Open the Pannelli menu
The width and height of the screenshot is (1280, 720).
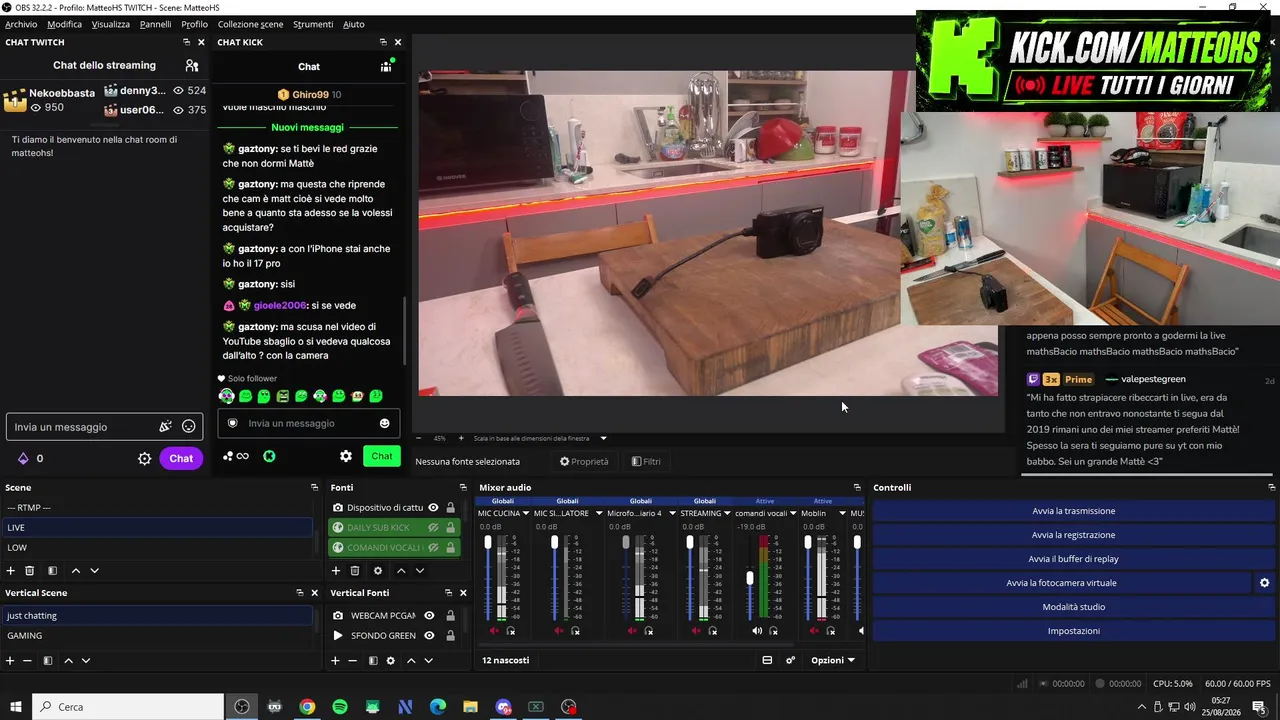(x=155, y=24)
